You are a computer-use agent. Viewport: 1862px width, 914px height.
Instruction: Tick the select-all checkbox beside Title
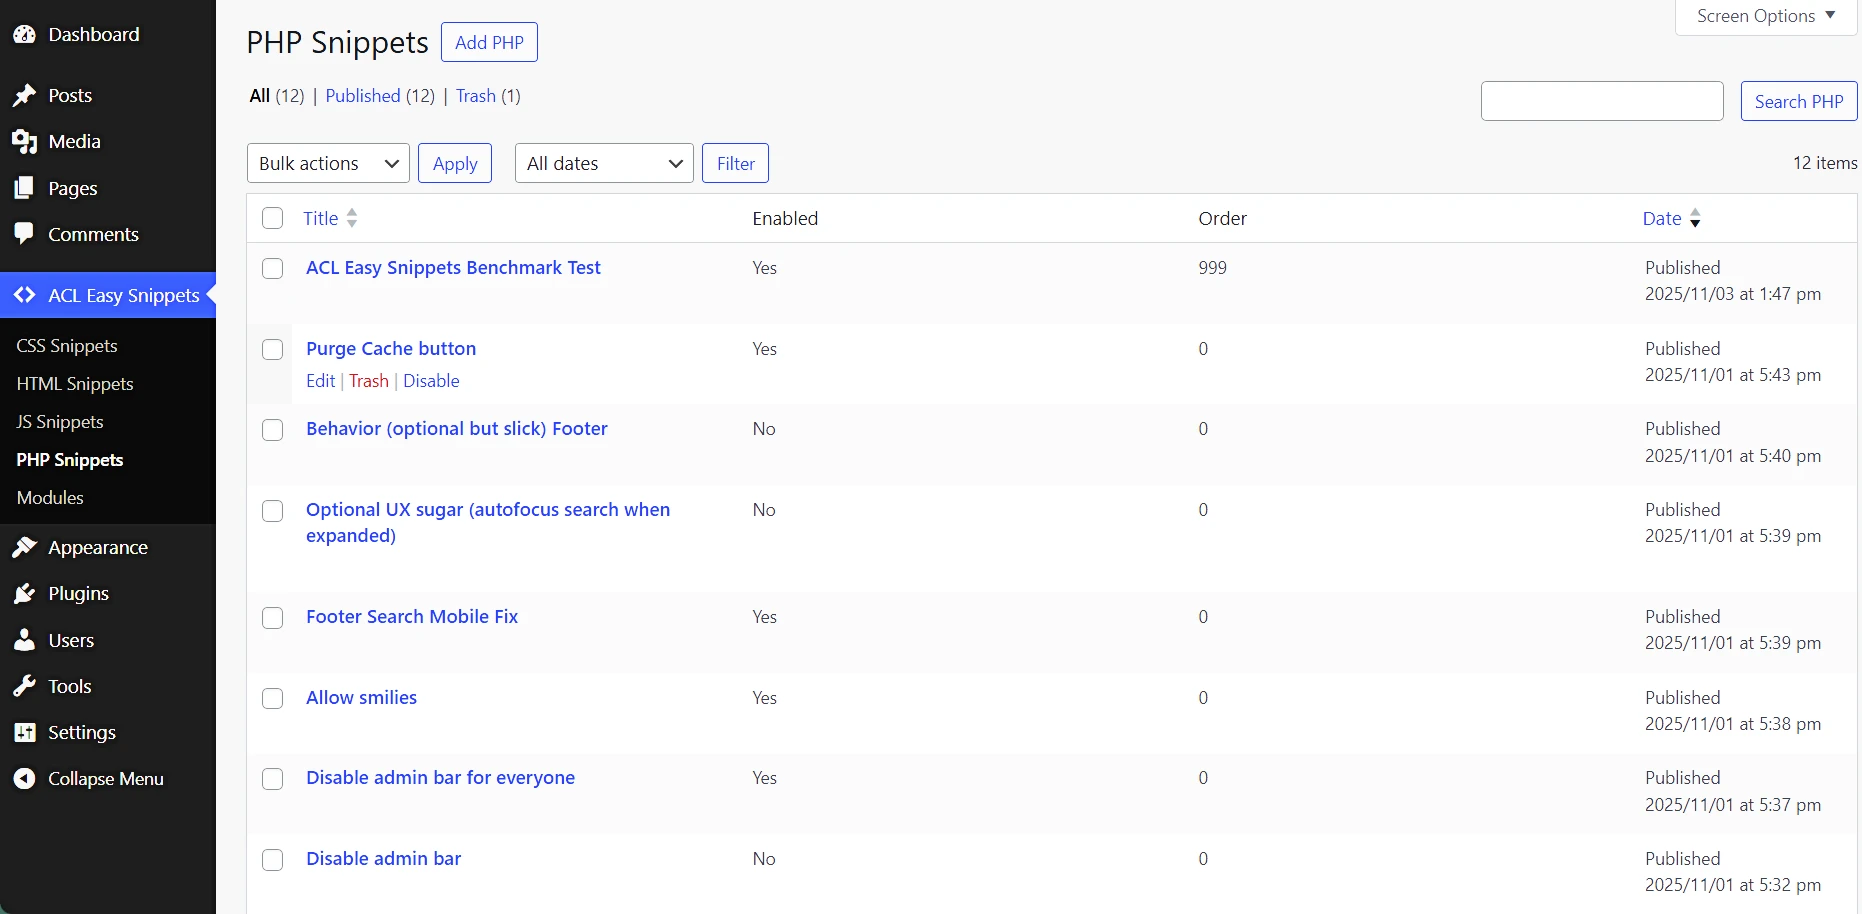[272, 219]
